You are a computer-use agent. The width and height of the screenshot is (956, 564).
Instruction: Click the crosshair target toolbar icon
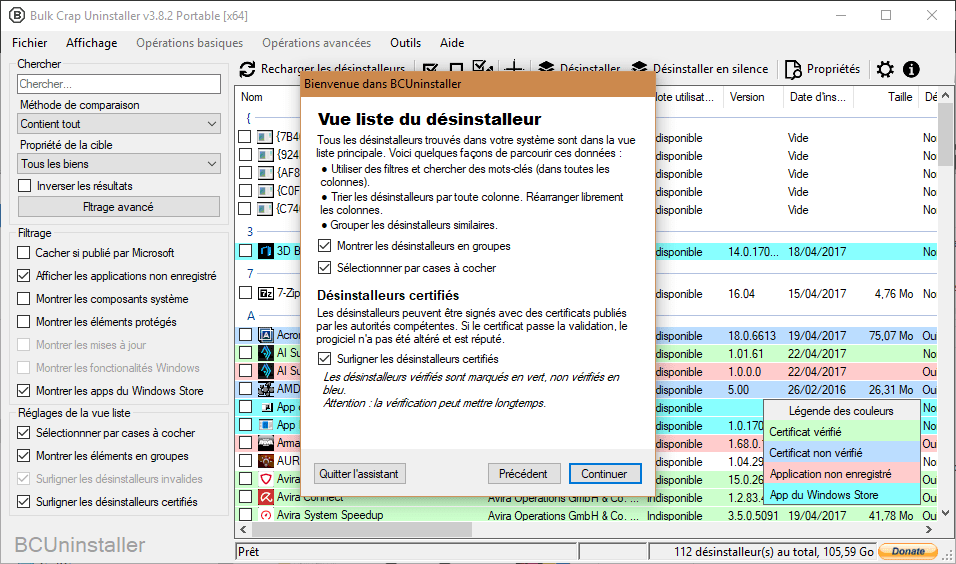[515, 68]
